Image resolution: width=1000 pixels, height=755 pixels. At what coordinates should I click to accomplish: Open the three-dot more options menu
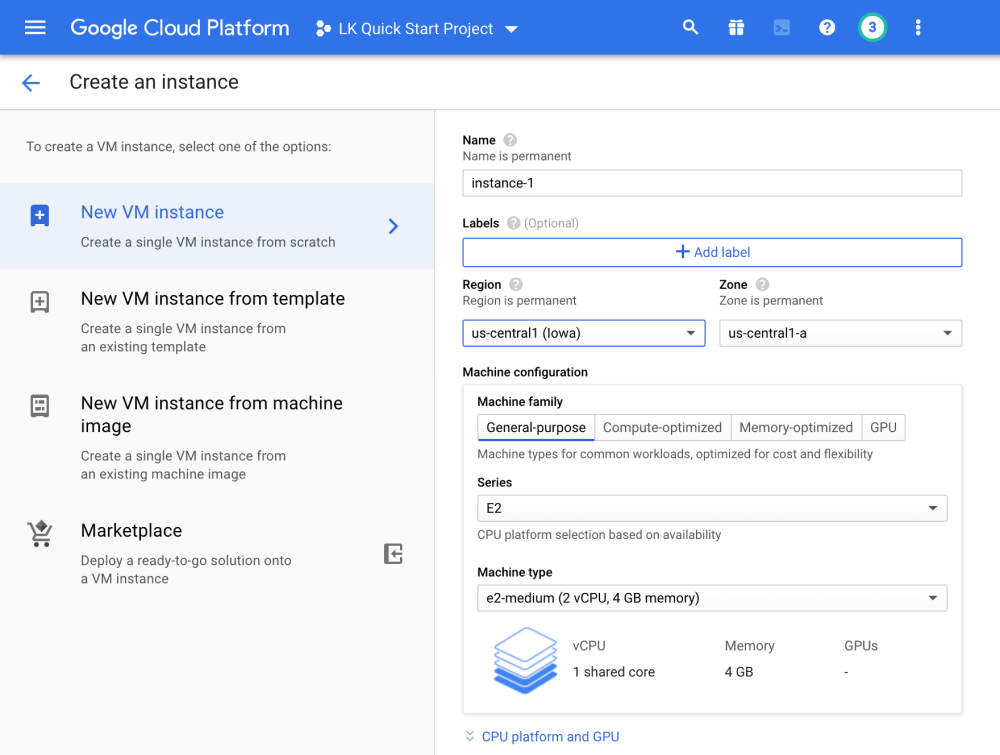pyautogui.click(x=918, y=28)
